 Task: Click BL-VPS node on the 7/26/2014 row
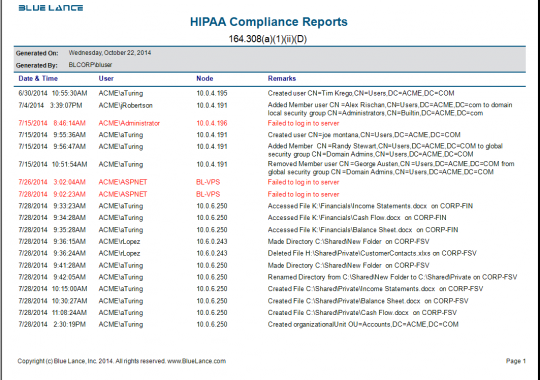tap(208, 182)
